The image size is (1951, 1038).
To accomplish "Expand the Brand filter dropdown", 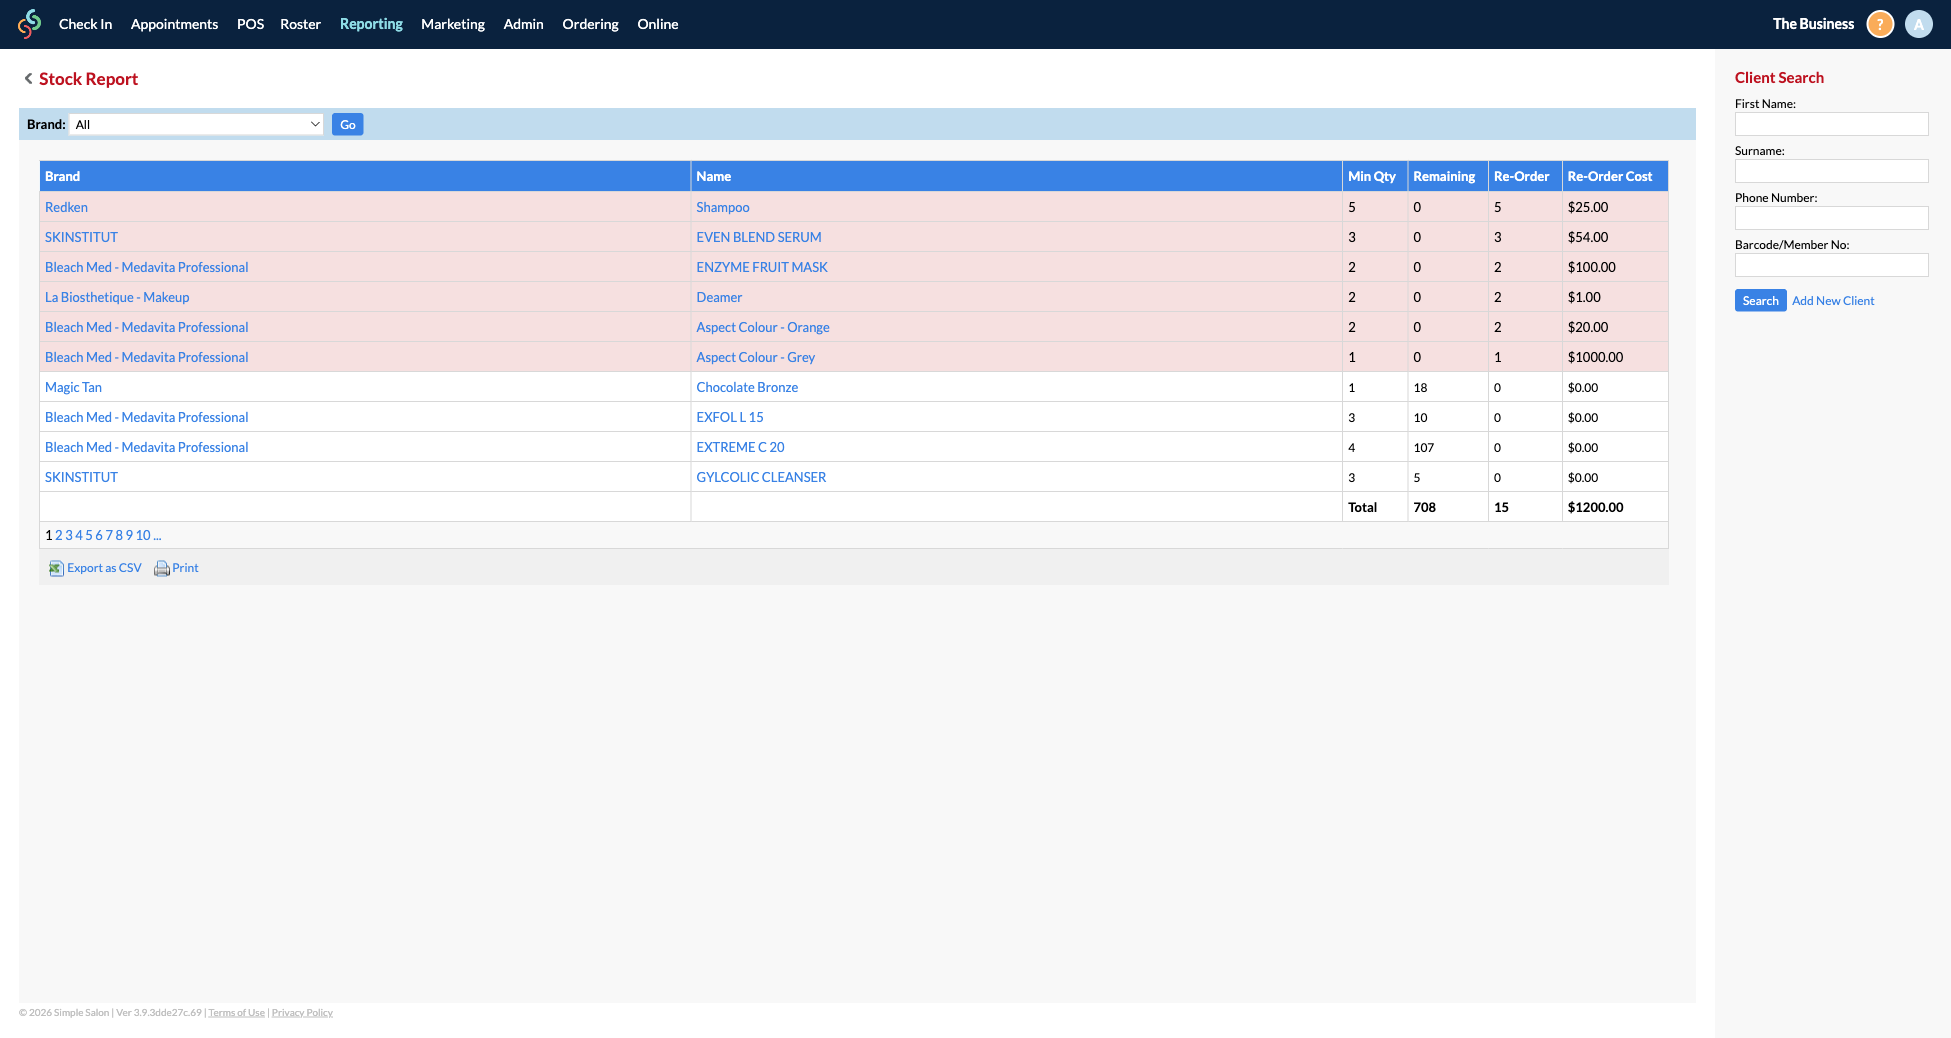I will pyautogui.click(x=197, y=125).
